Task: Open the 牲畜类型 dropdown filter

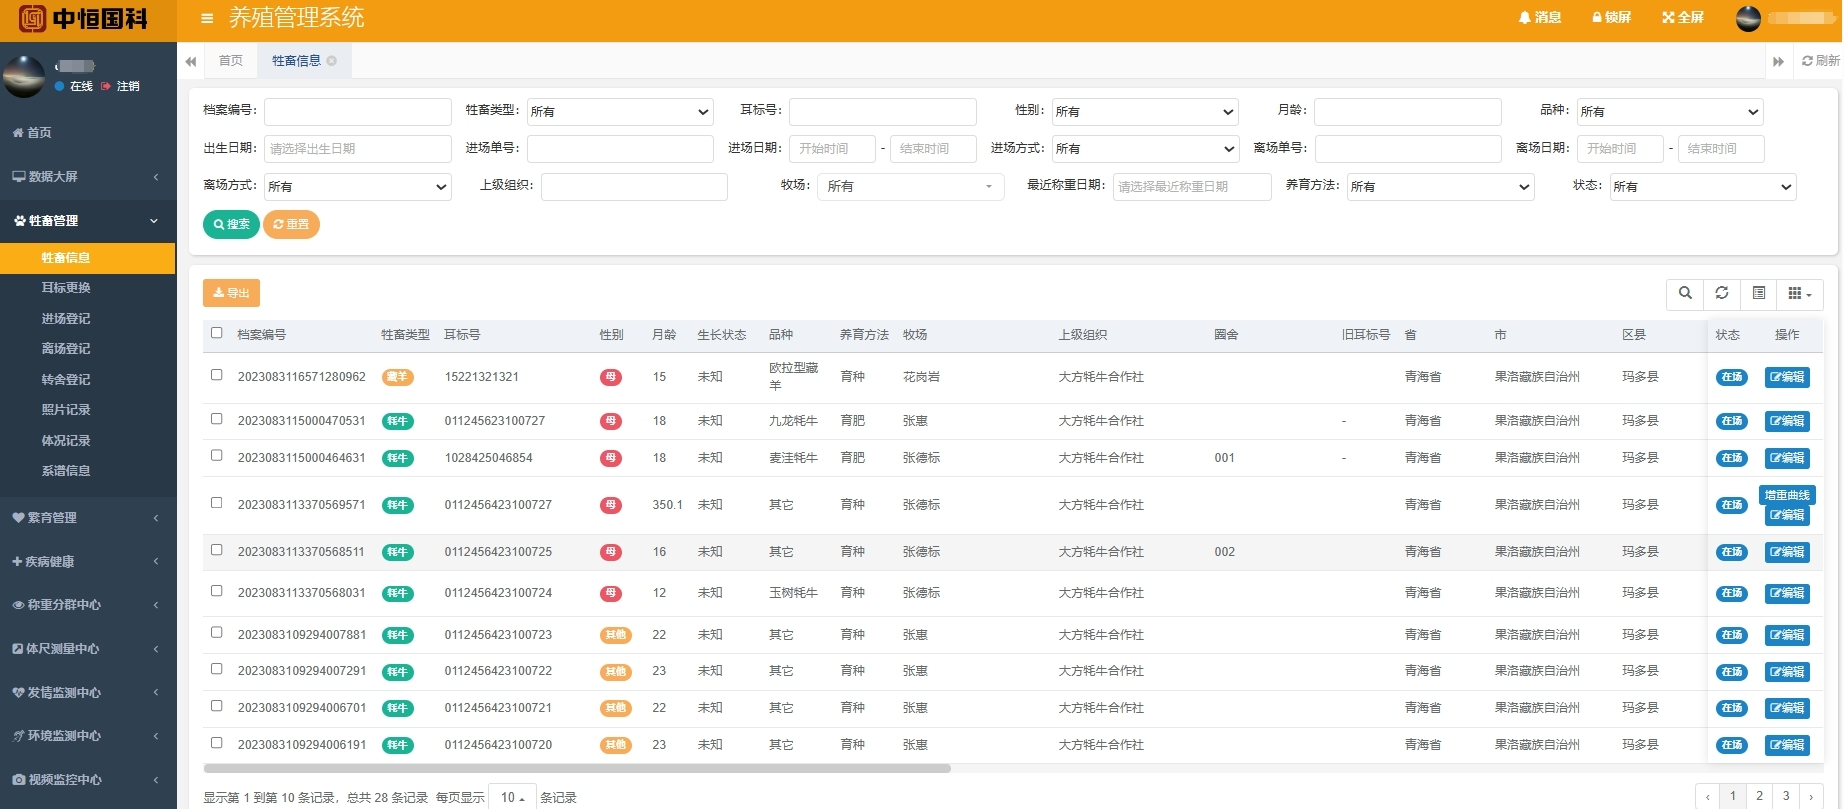Action: point(620,112)
